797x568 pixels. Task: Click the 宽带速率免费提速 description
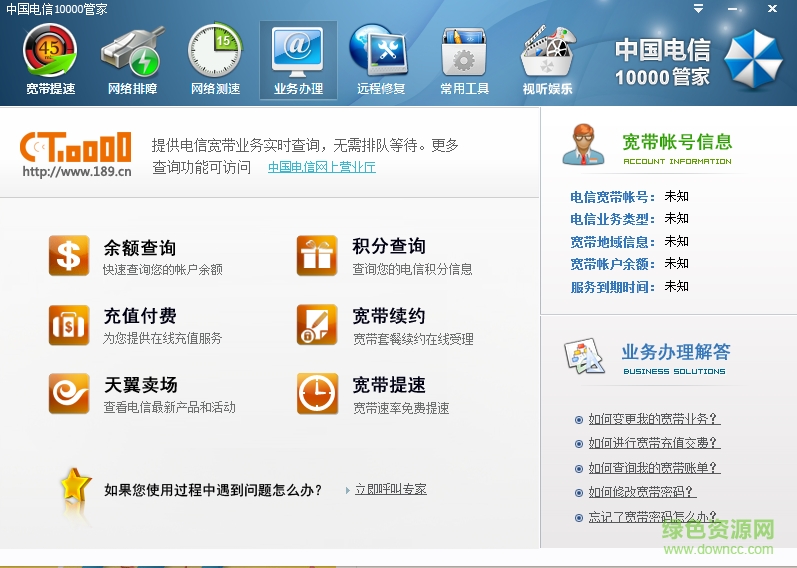click(x=401, y=408)
